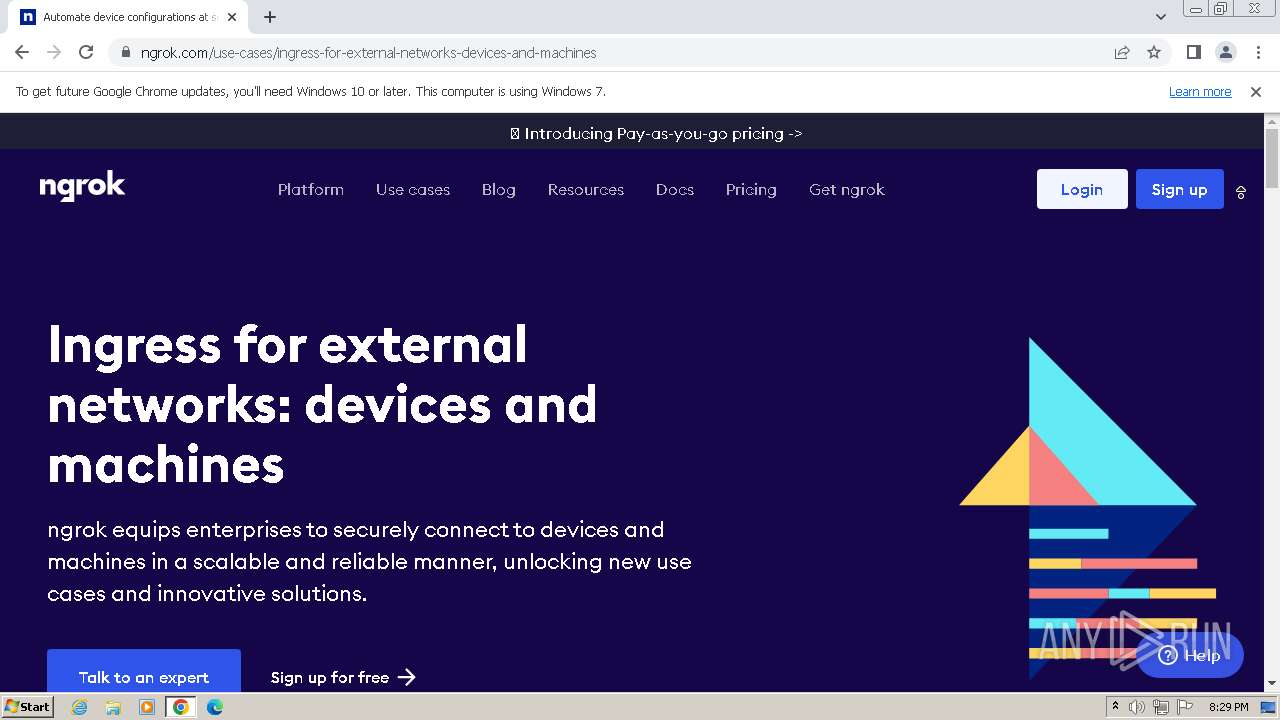Follow Sign up for free link
The width and height of the screenshot is (1280, 720).
[343, 677]
